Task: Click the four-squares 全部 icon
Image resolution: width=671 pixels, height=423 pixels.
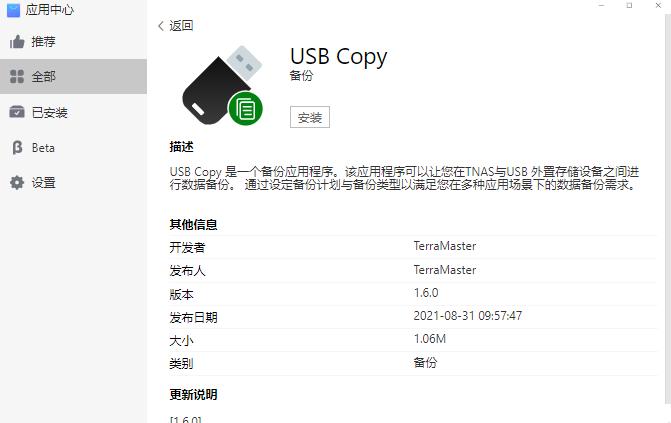Action: pyautogui.click(x=17, y=77)
